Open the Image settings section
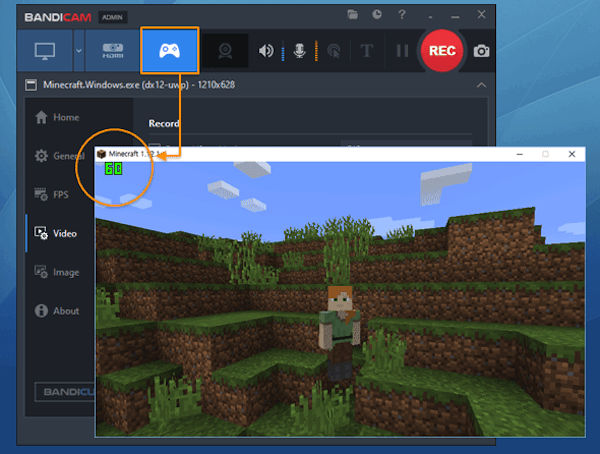The height and width of the screenshot is (454, 600). coord(57,272)
